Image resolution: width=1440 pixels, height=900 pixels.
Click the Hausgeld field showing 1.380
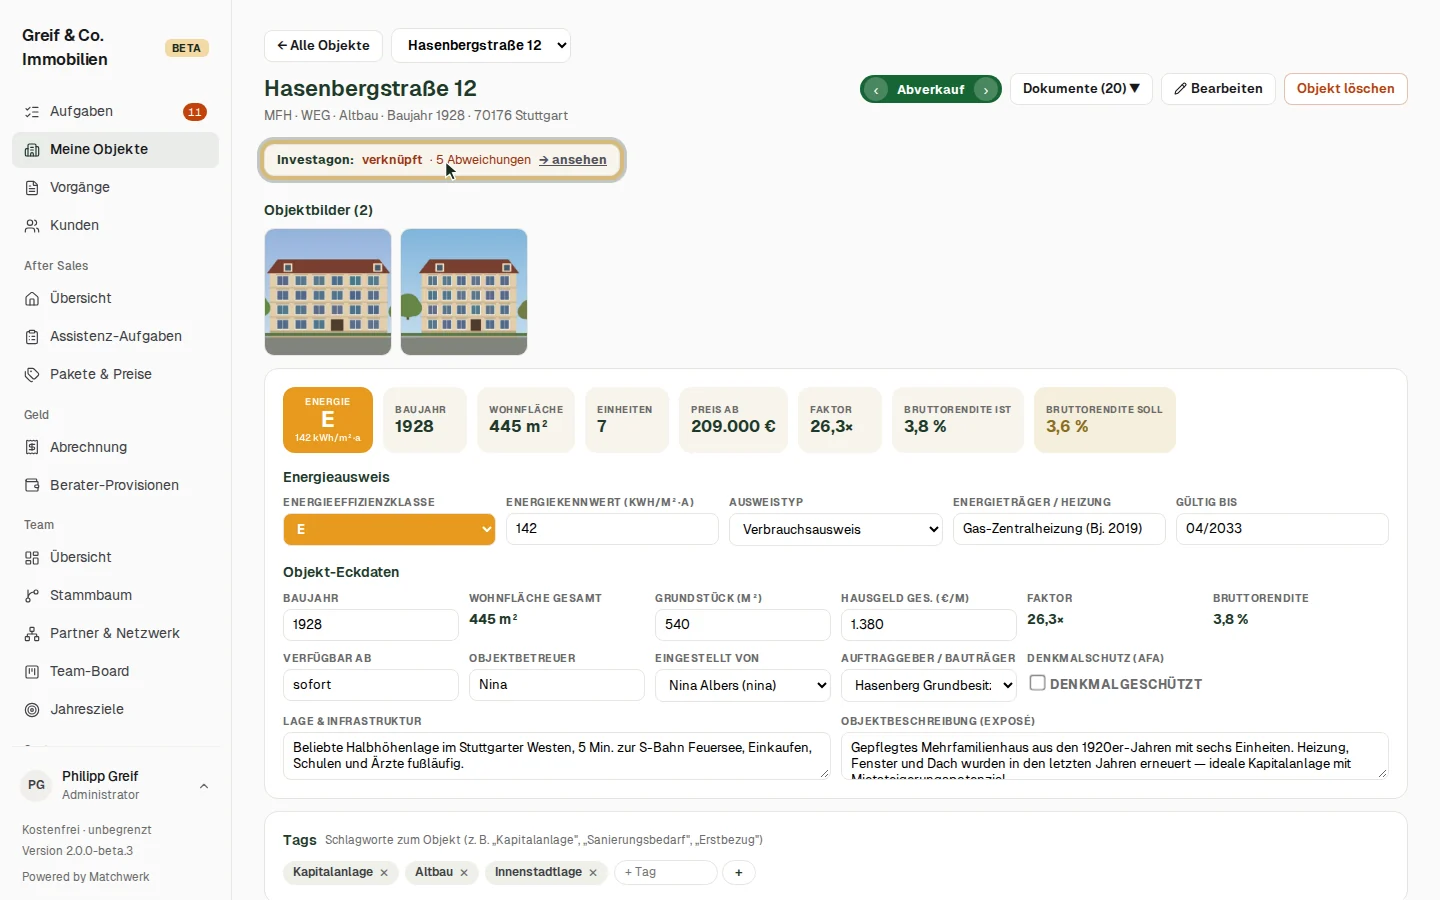pyautogui.click(x=929, y=624)
